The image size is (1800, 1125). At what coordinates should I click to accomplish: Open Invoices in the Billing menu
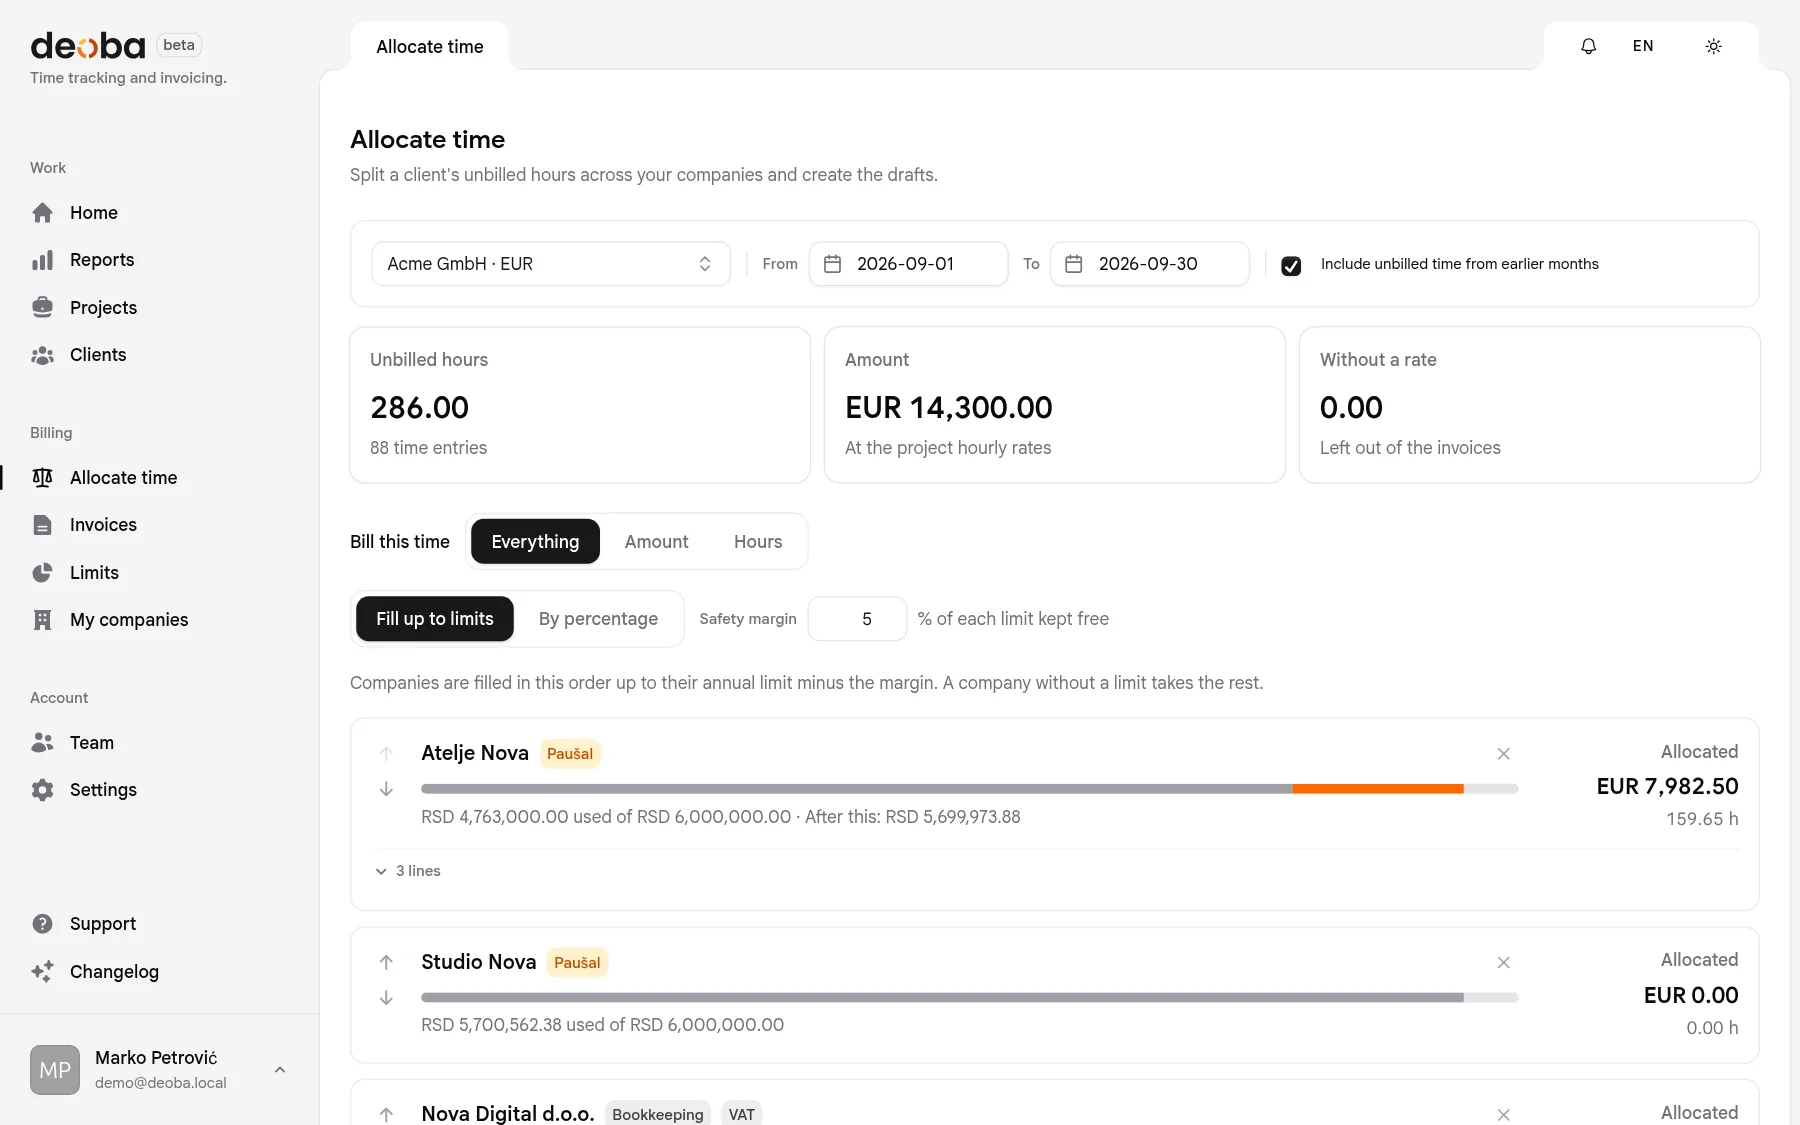(x=103, y=525)
